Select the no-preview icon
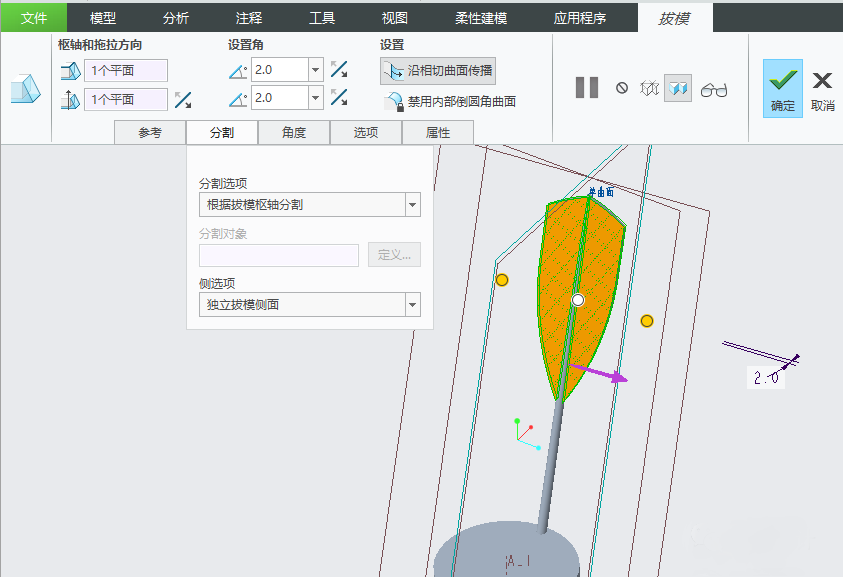The height and width of the screenshot is (577, 843). (x=621, y=88)
